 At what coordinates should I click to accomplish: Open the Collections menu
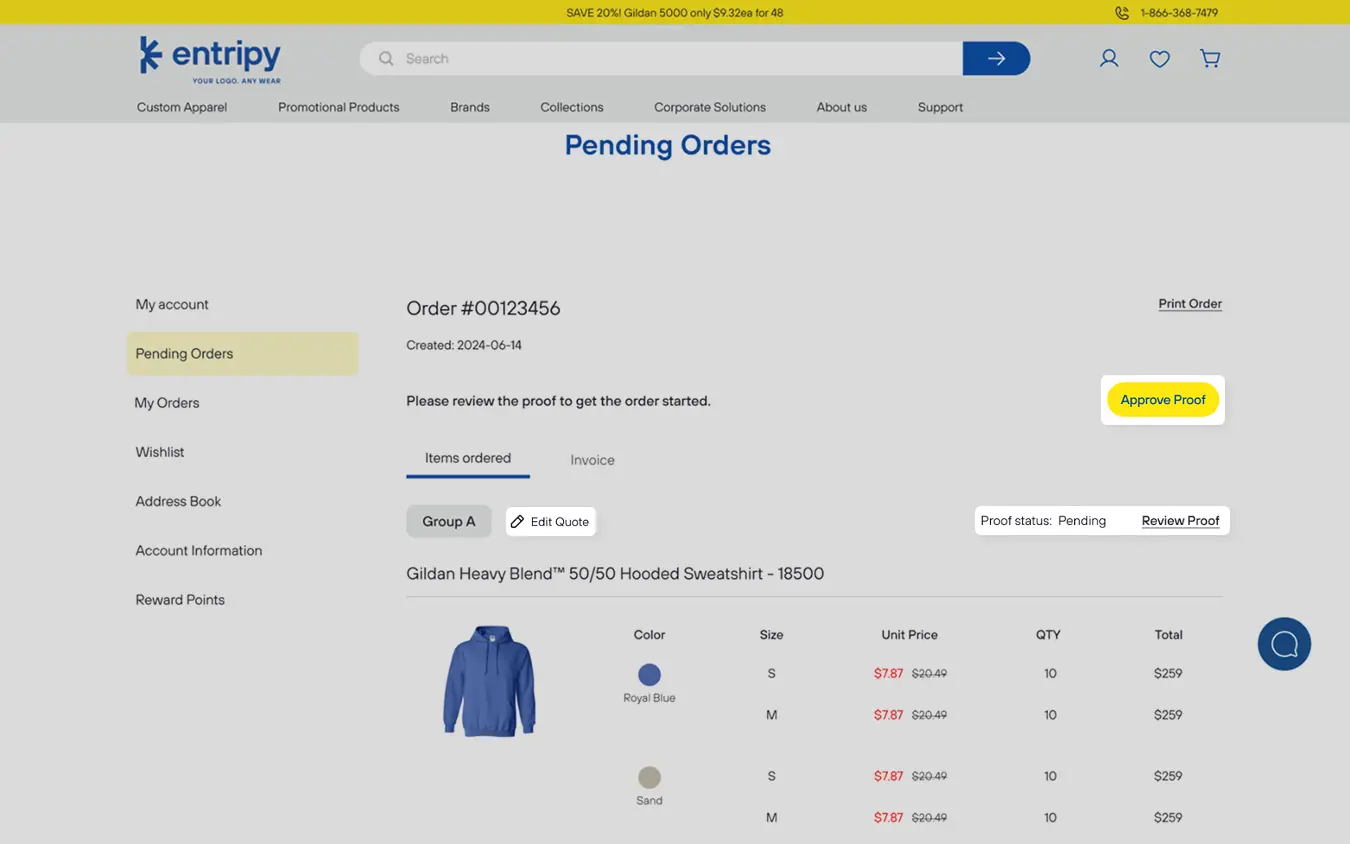pyautogui.click(x=572, y=107)
